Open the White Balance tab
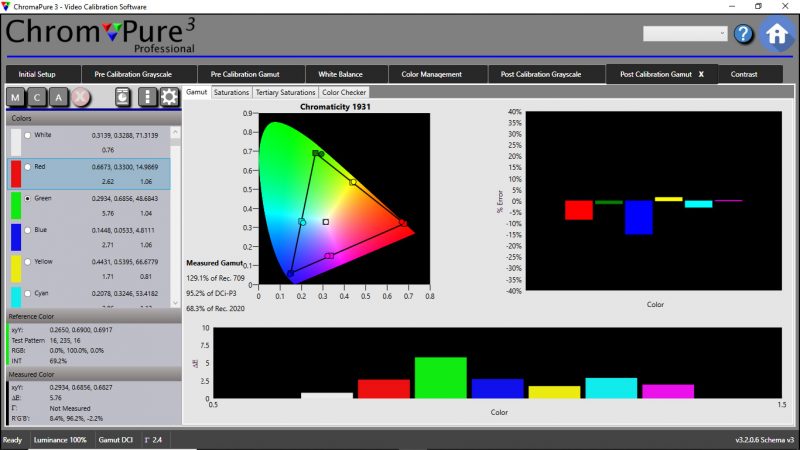This screenshot has width=800, height=450. [x=340, y=74]
